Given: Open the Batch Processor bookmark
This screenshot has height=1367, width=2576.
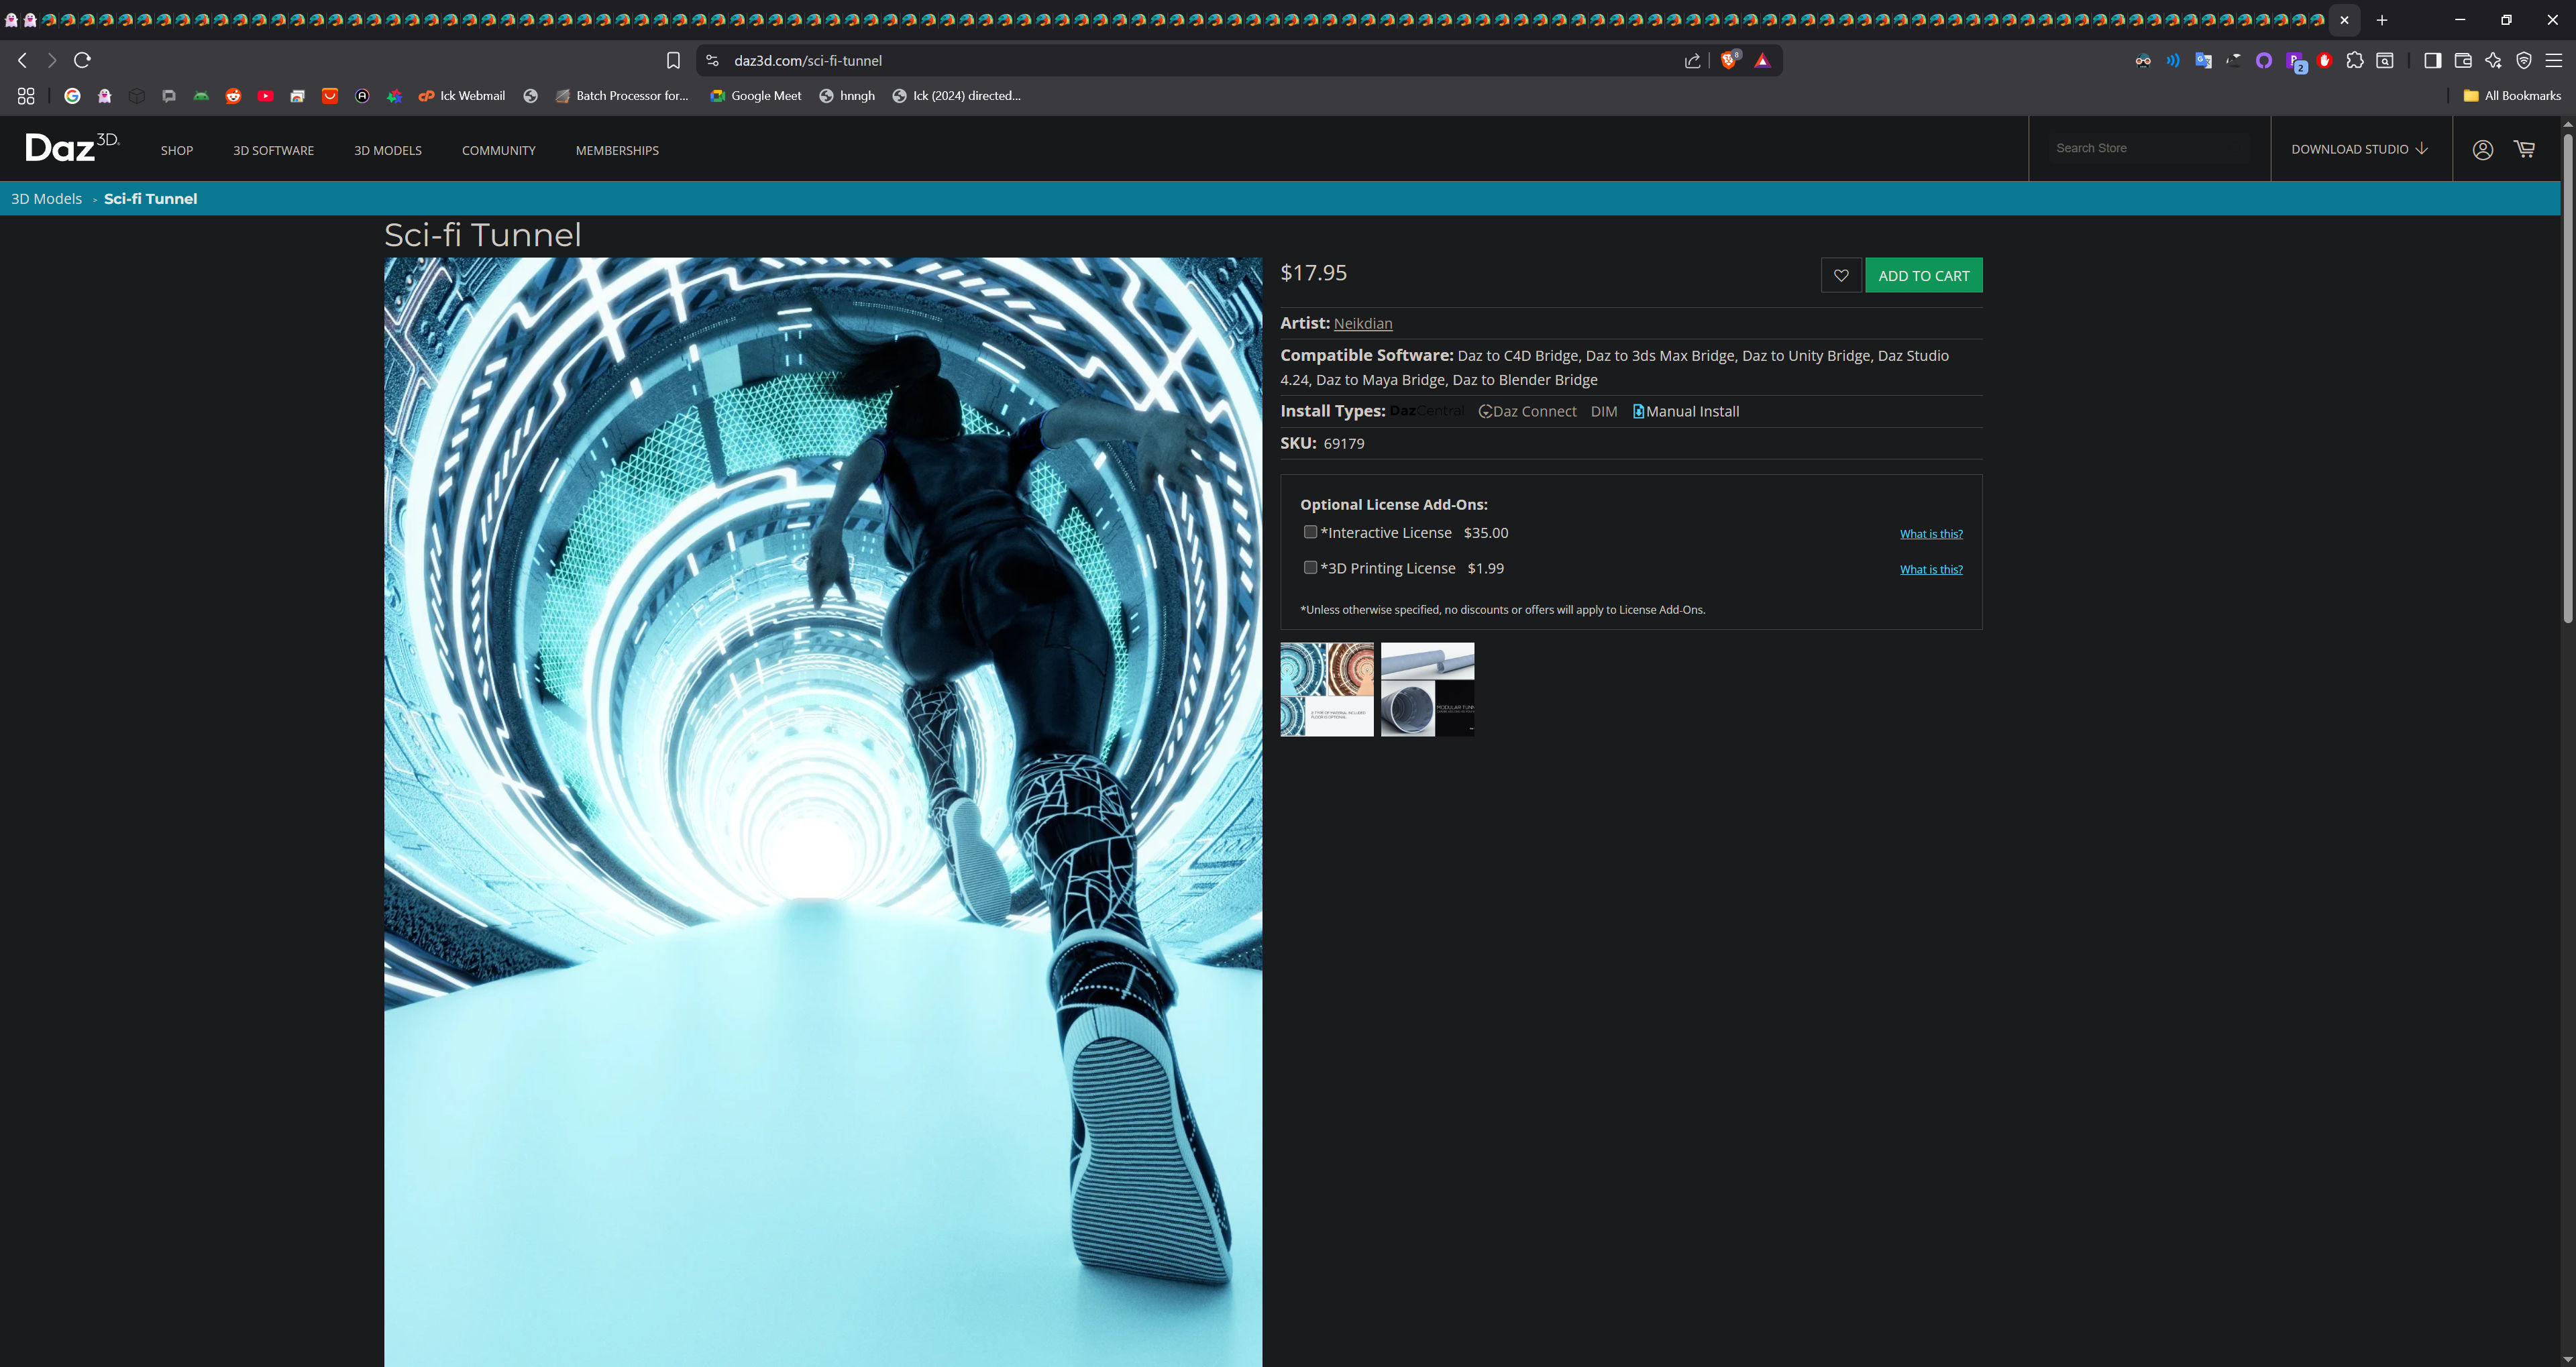Looking at the screenshot, I should coord(622,96).
